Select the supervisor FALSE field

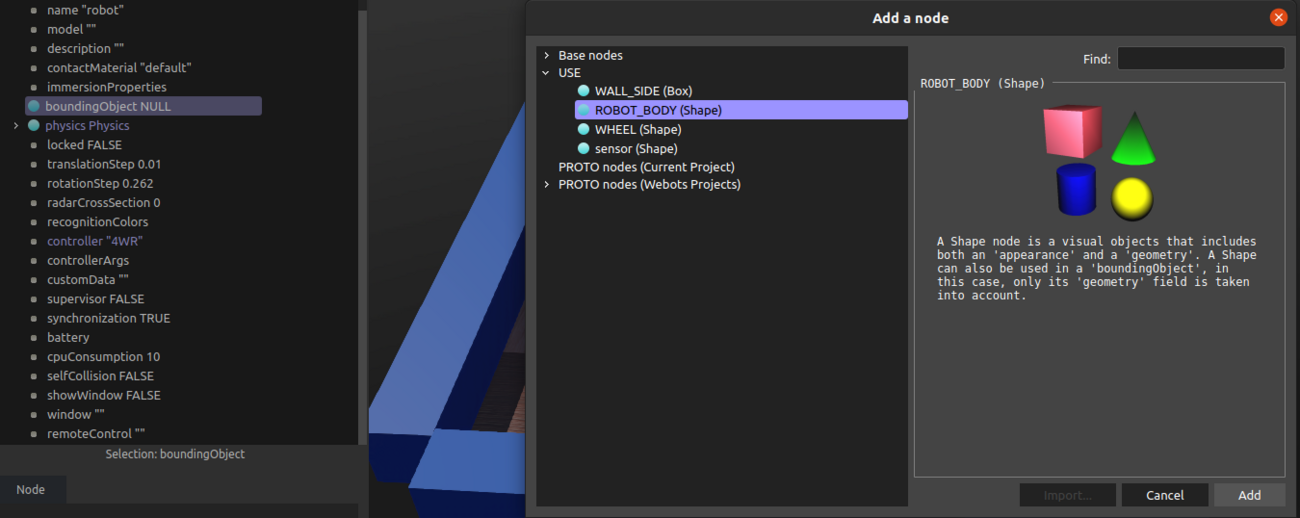click(x=95, y=299)
